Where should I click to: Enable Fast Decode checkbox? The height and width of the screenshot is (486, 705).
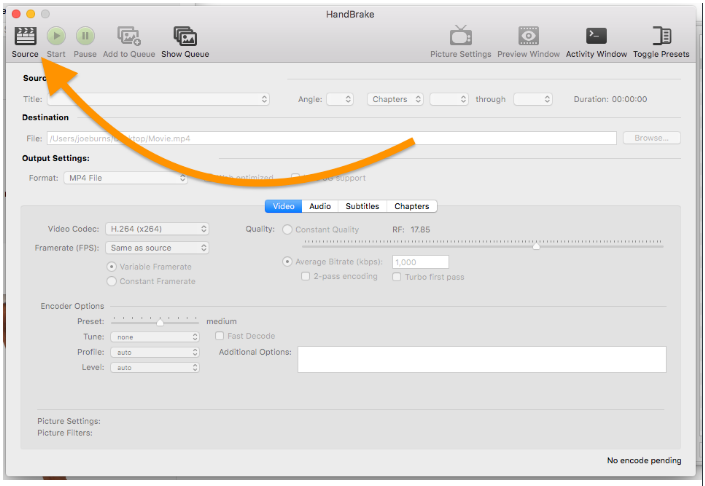(219, 336)
